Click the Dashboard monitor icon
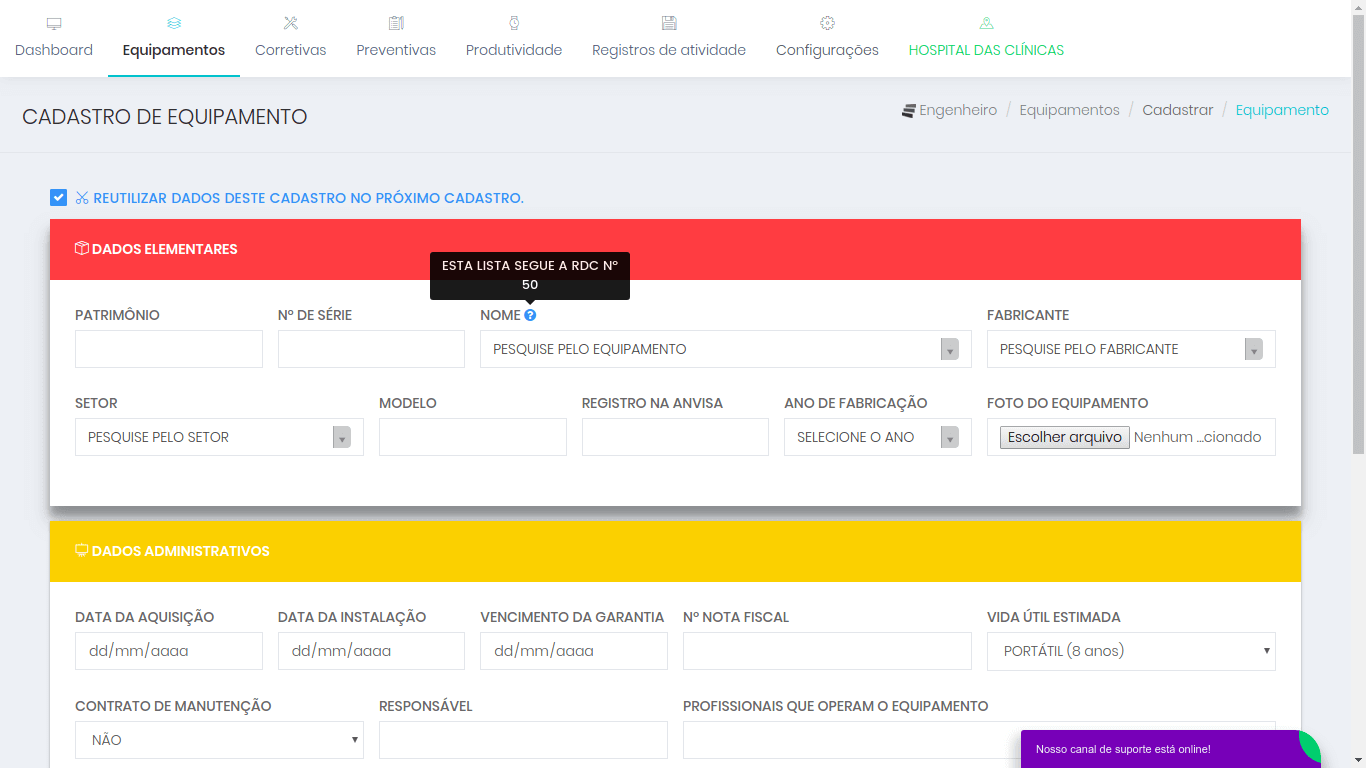The image size is (1366, 768). click(x=54, y=23)
